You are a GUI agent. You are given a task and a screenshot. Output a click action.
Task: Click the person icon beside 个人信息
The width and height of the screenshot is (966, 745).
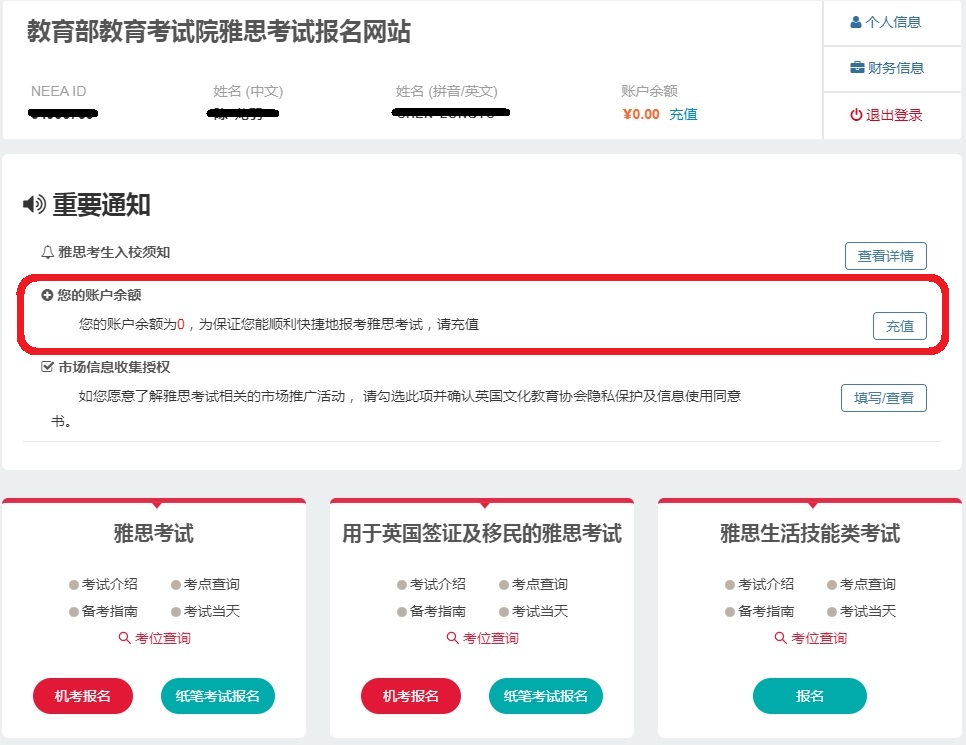click(857, 21)
